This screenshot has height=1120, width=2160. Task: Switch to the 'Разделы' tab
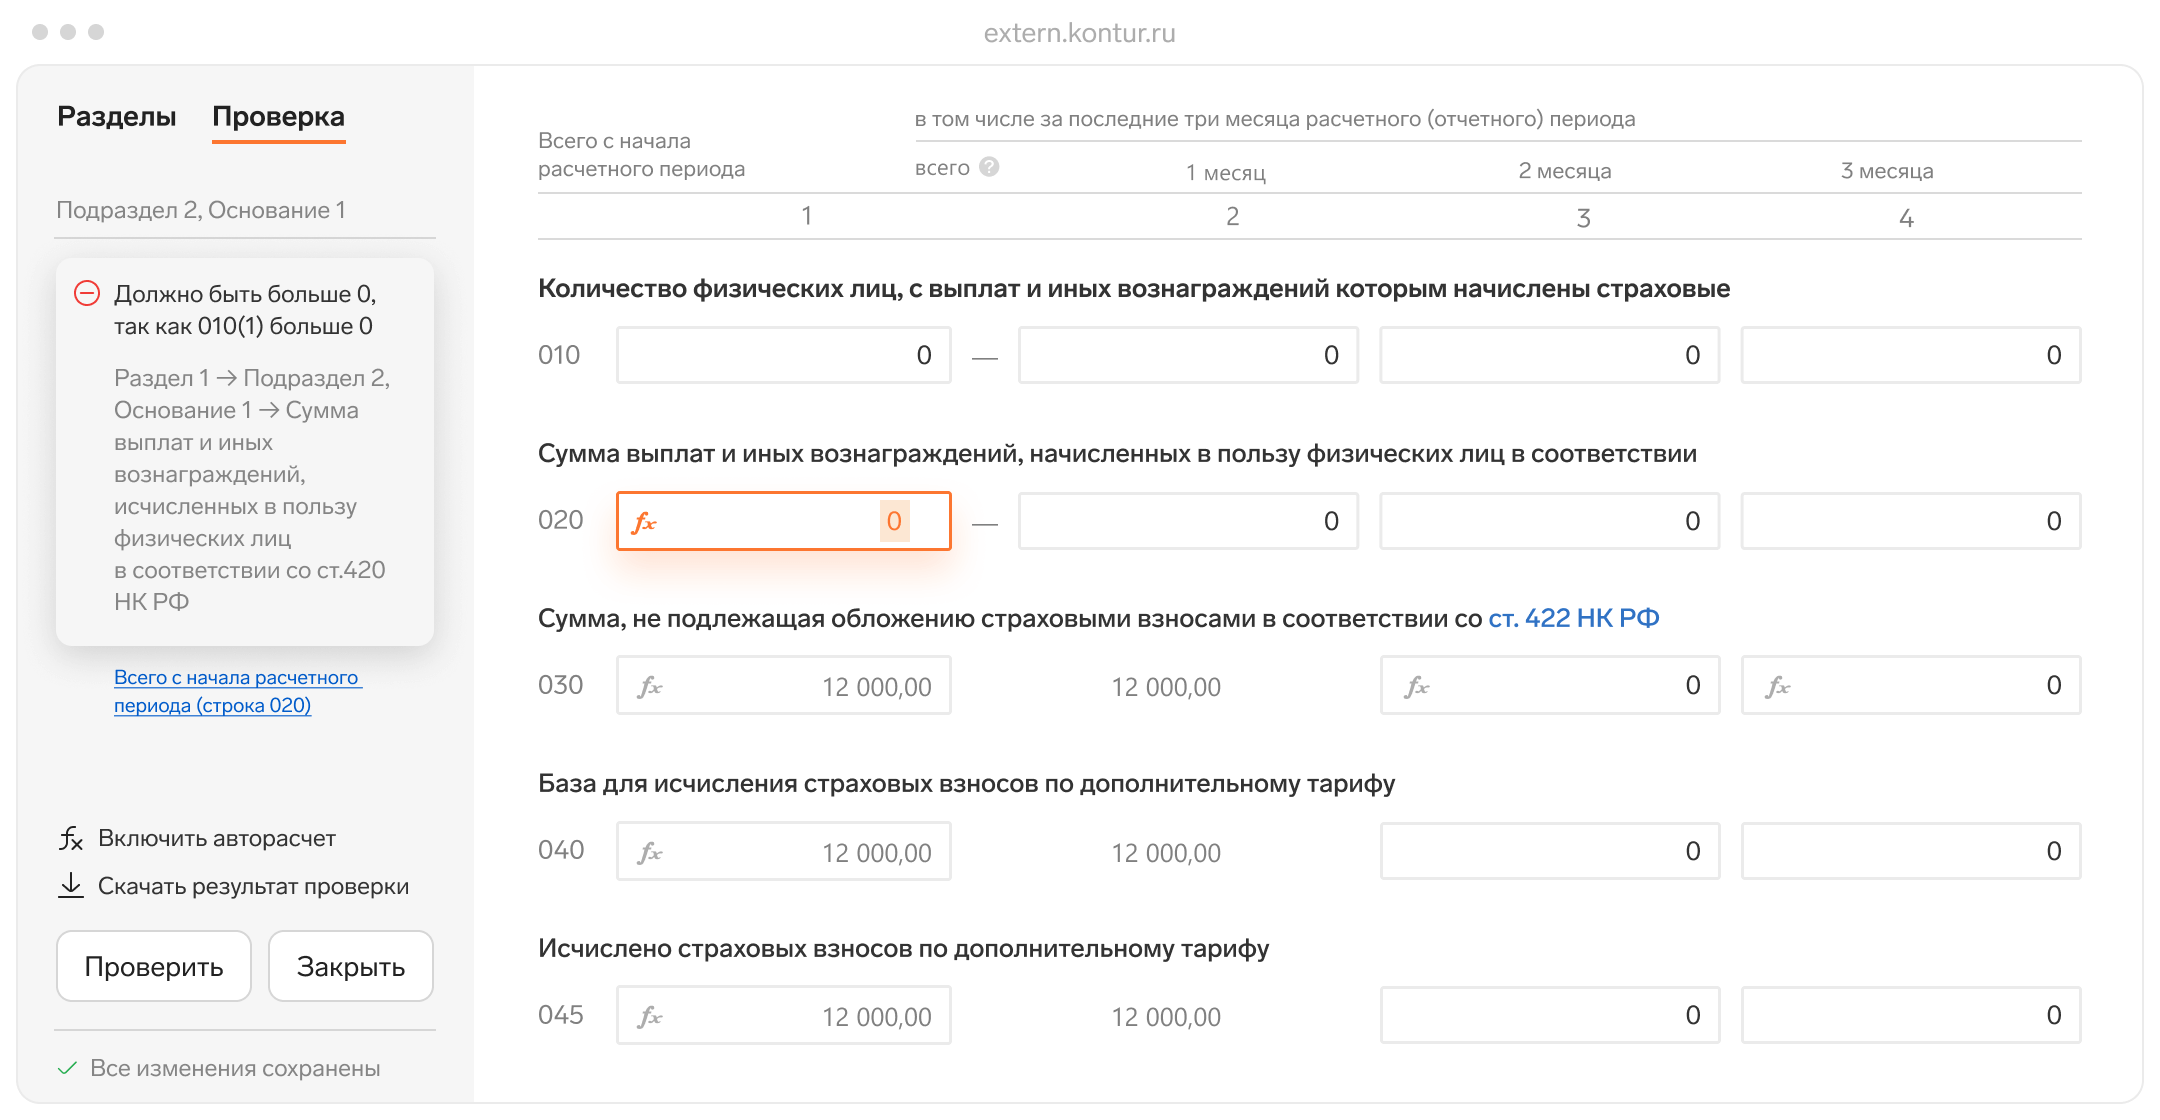[x=117, y=117]
